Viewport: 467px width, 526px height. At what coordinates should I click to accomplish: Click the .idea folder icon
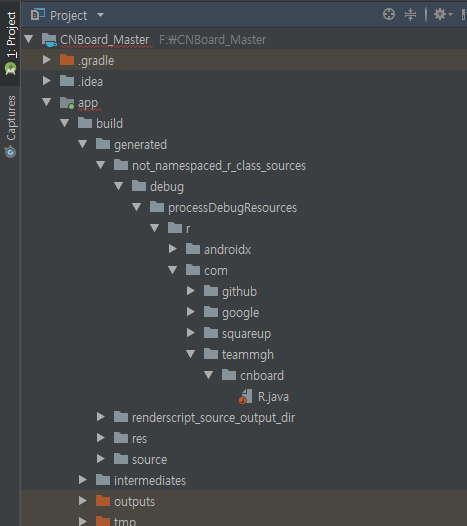(67, 81)
